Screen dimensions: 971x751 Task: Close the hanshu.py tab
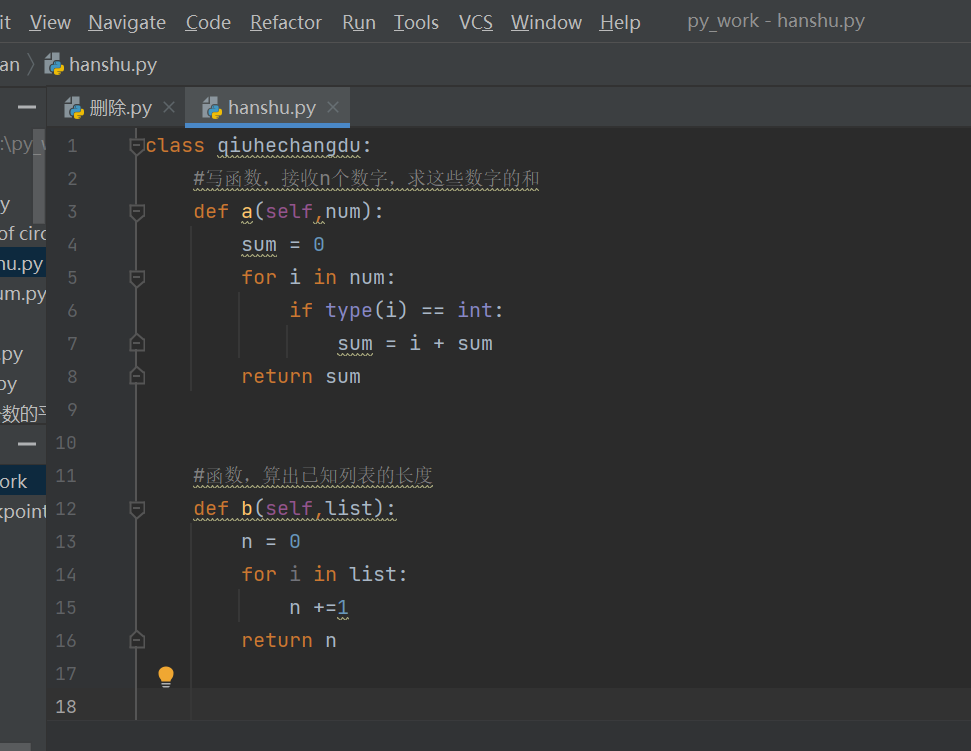pyautogui.click(x=333, y=108)
